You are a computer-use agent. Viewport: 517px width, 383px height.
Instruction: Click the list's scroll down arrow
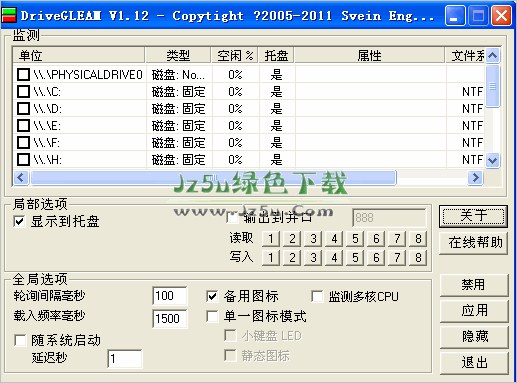point(493,160)
